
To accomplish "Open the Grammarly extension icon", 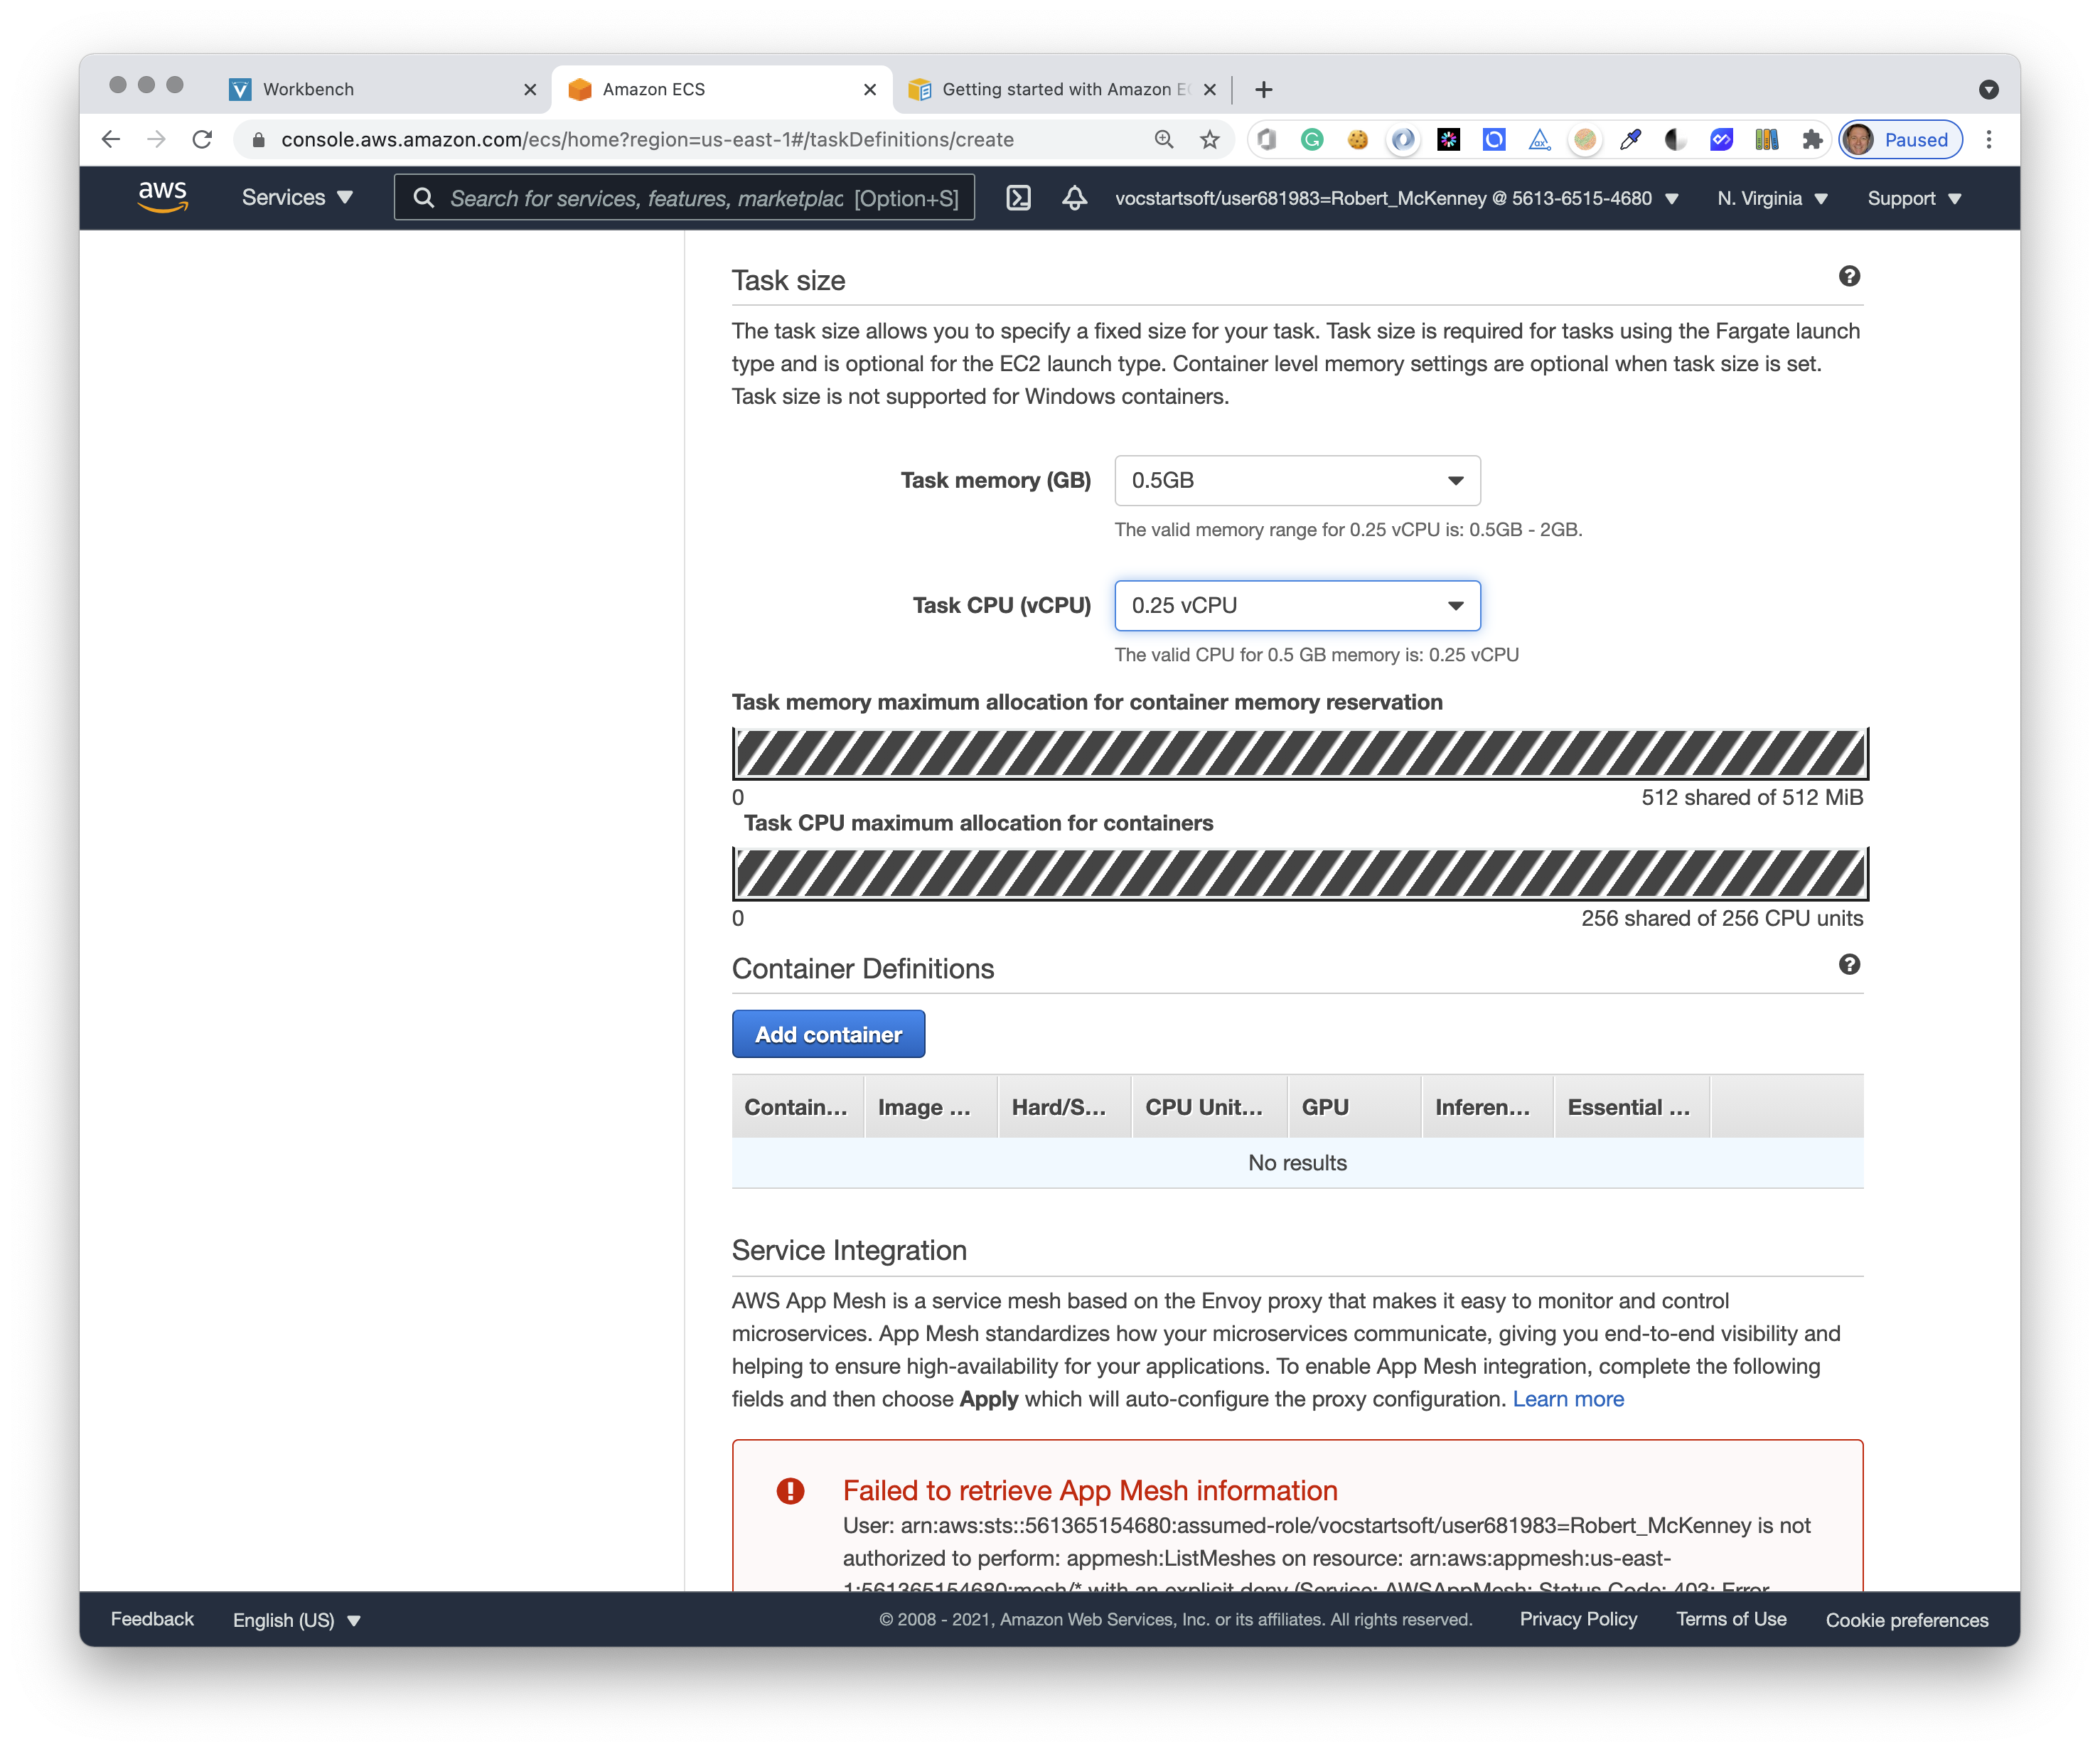I will (1312, 140).
